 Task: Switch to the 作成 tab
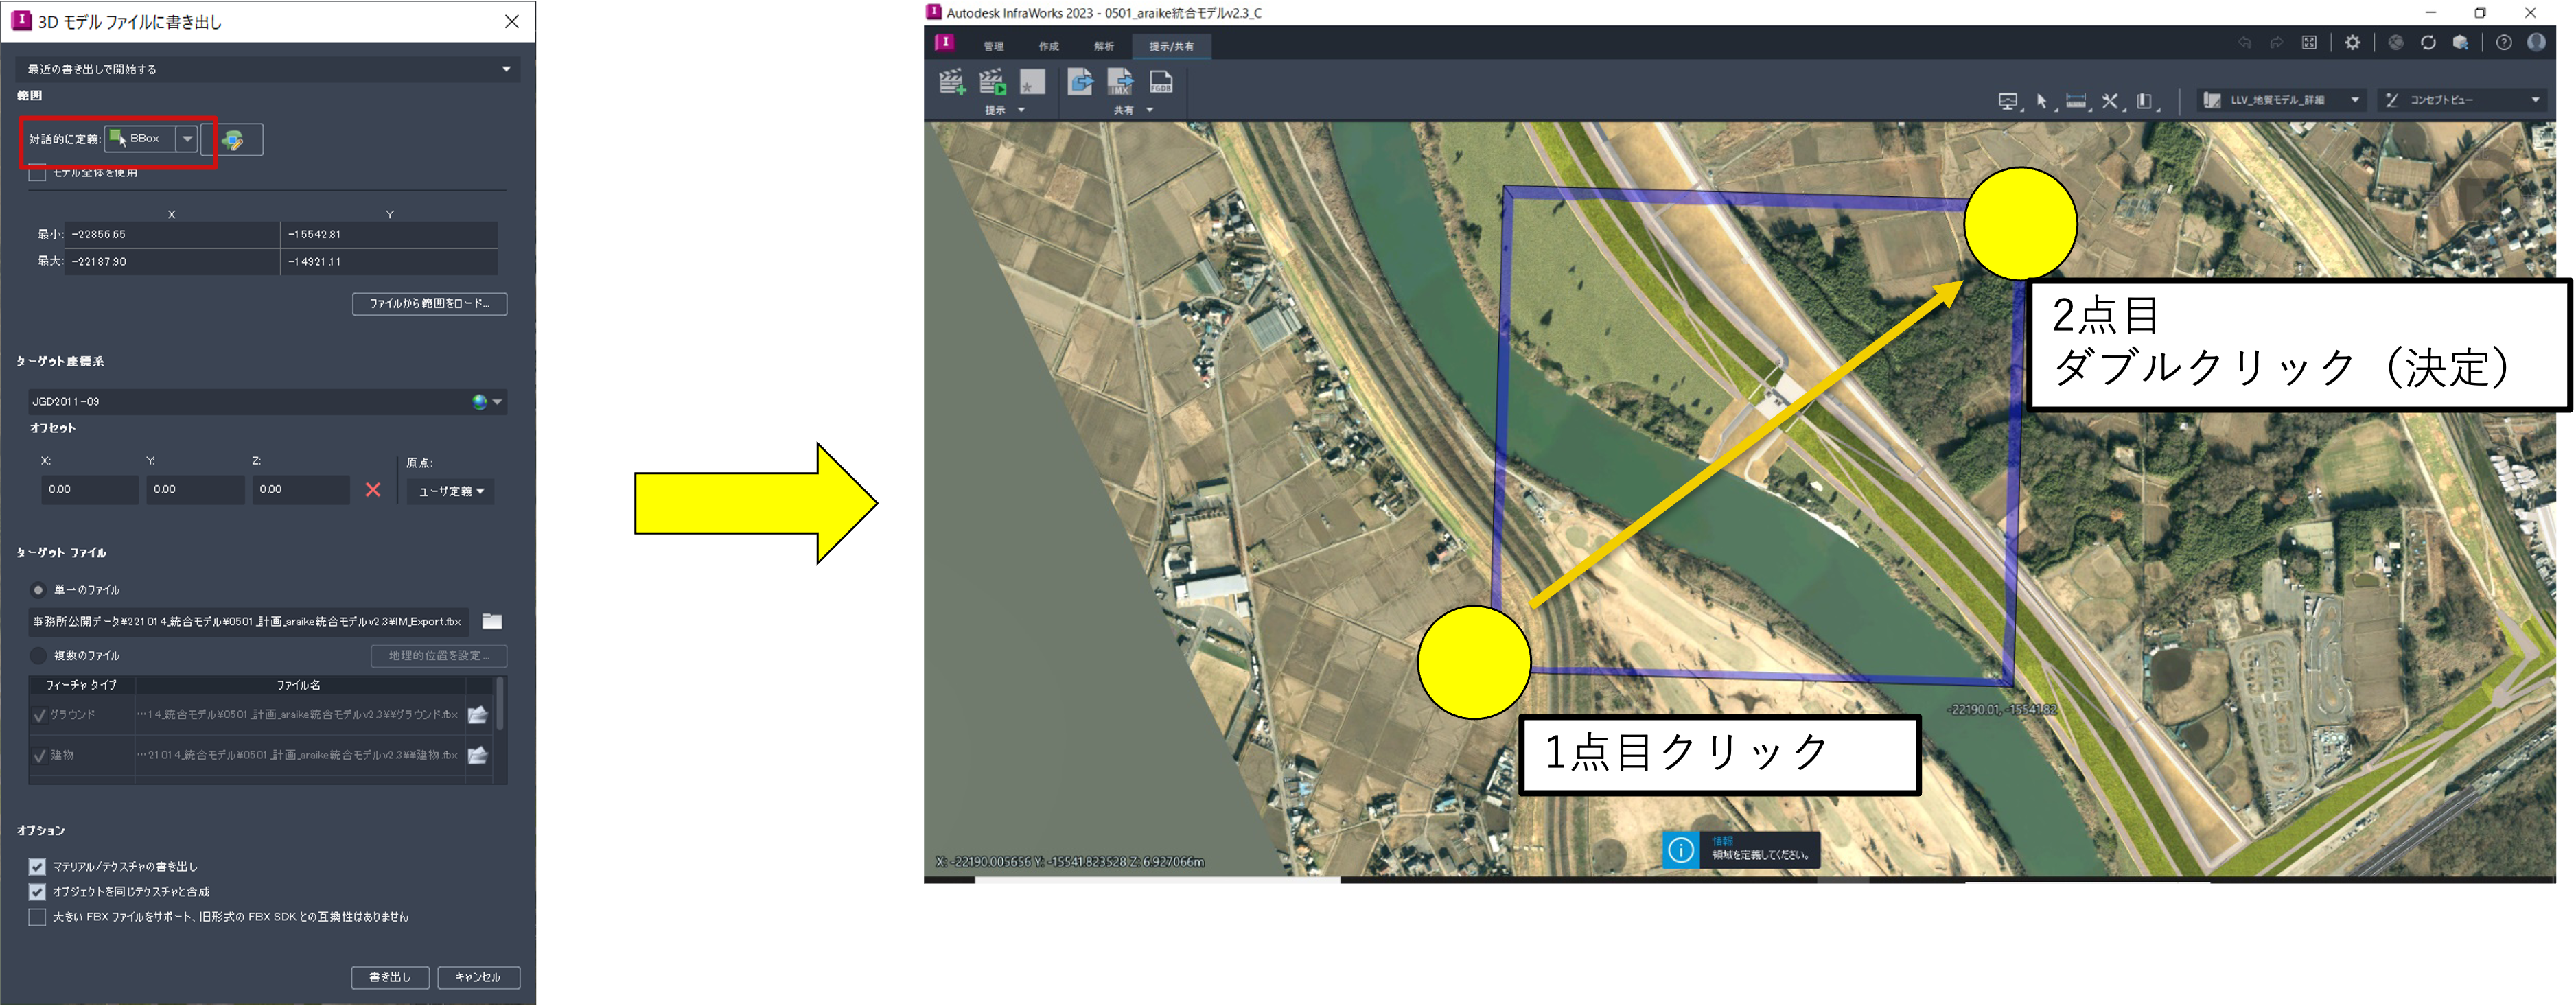click(x=1048, y=46)
